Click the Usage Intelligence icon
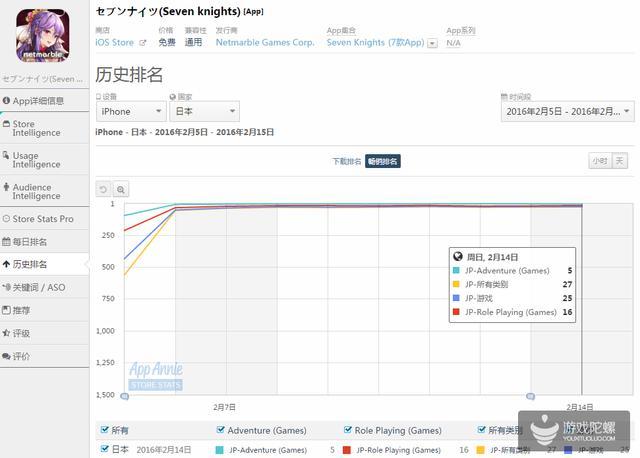Viewport: 640px width, 458px height. [x=6, y=155]
